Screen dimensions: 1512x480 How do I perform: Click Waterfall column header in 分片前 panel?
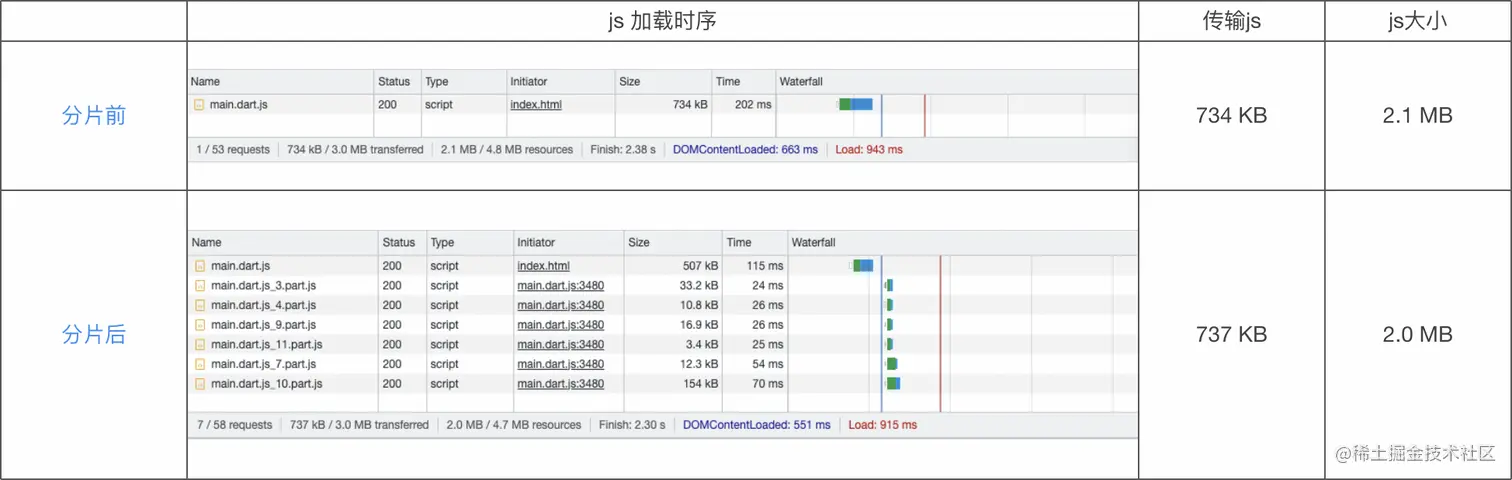957,81
